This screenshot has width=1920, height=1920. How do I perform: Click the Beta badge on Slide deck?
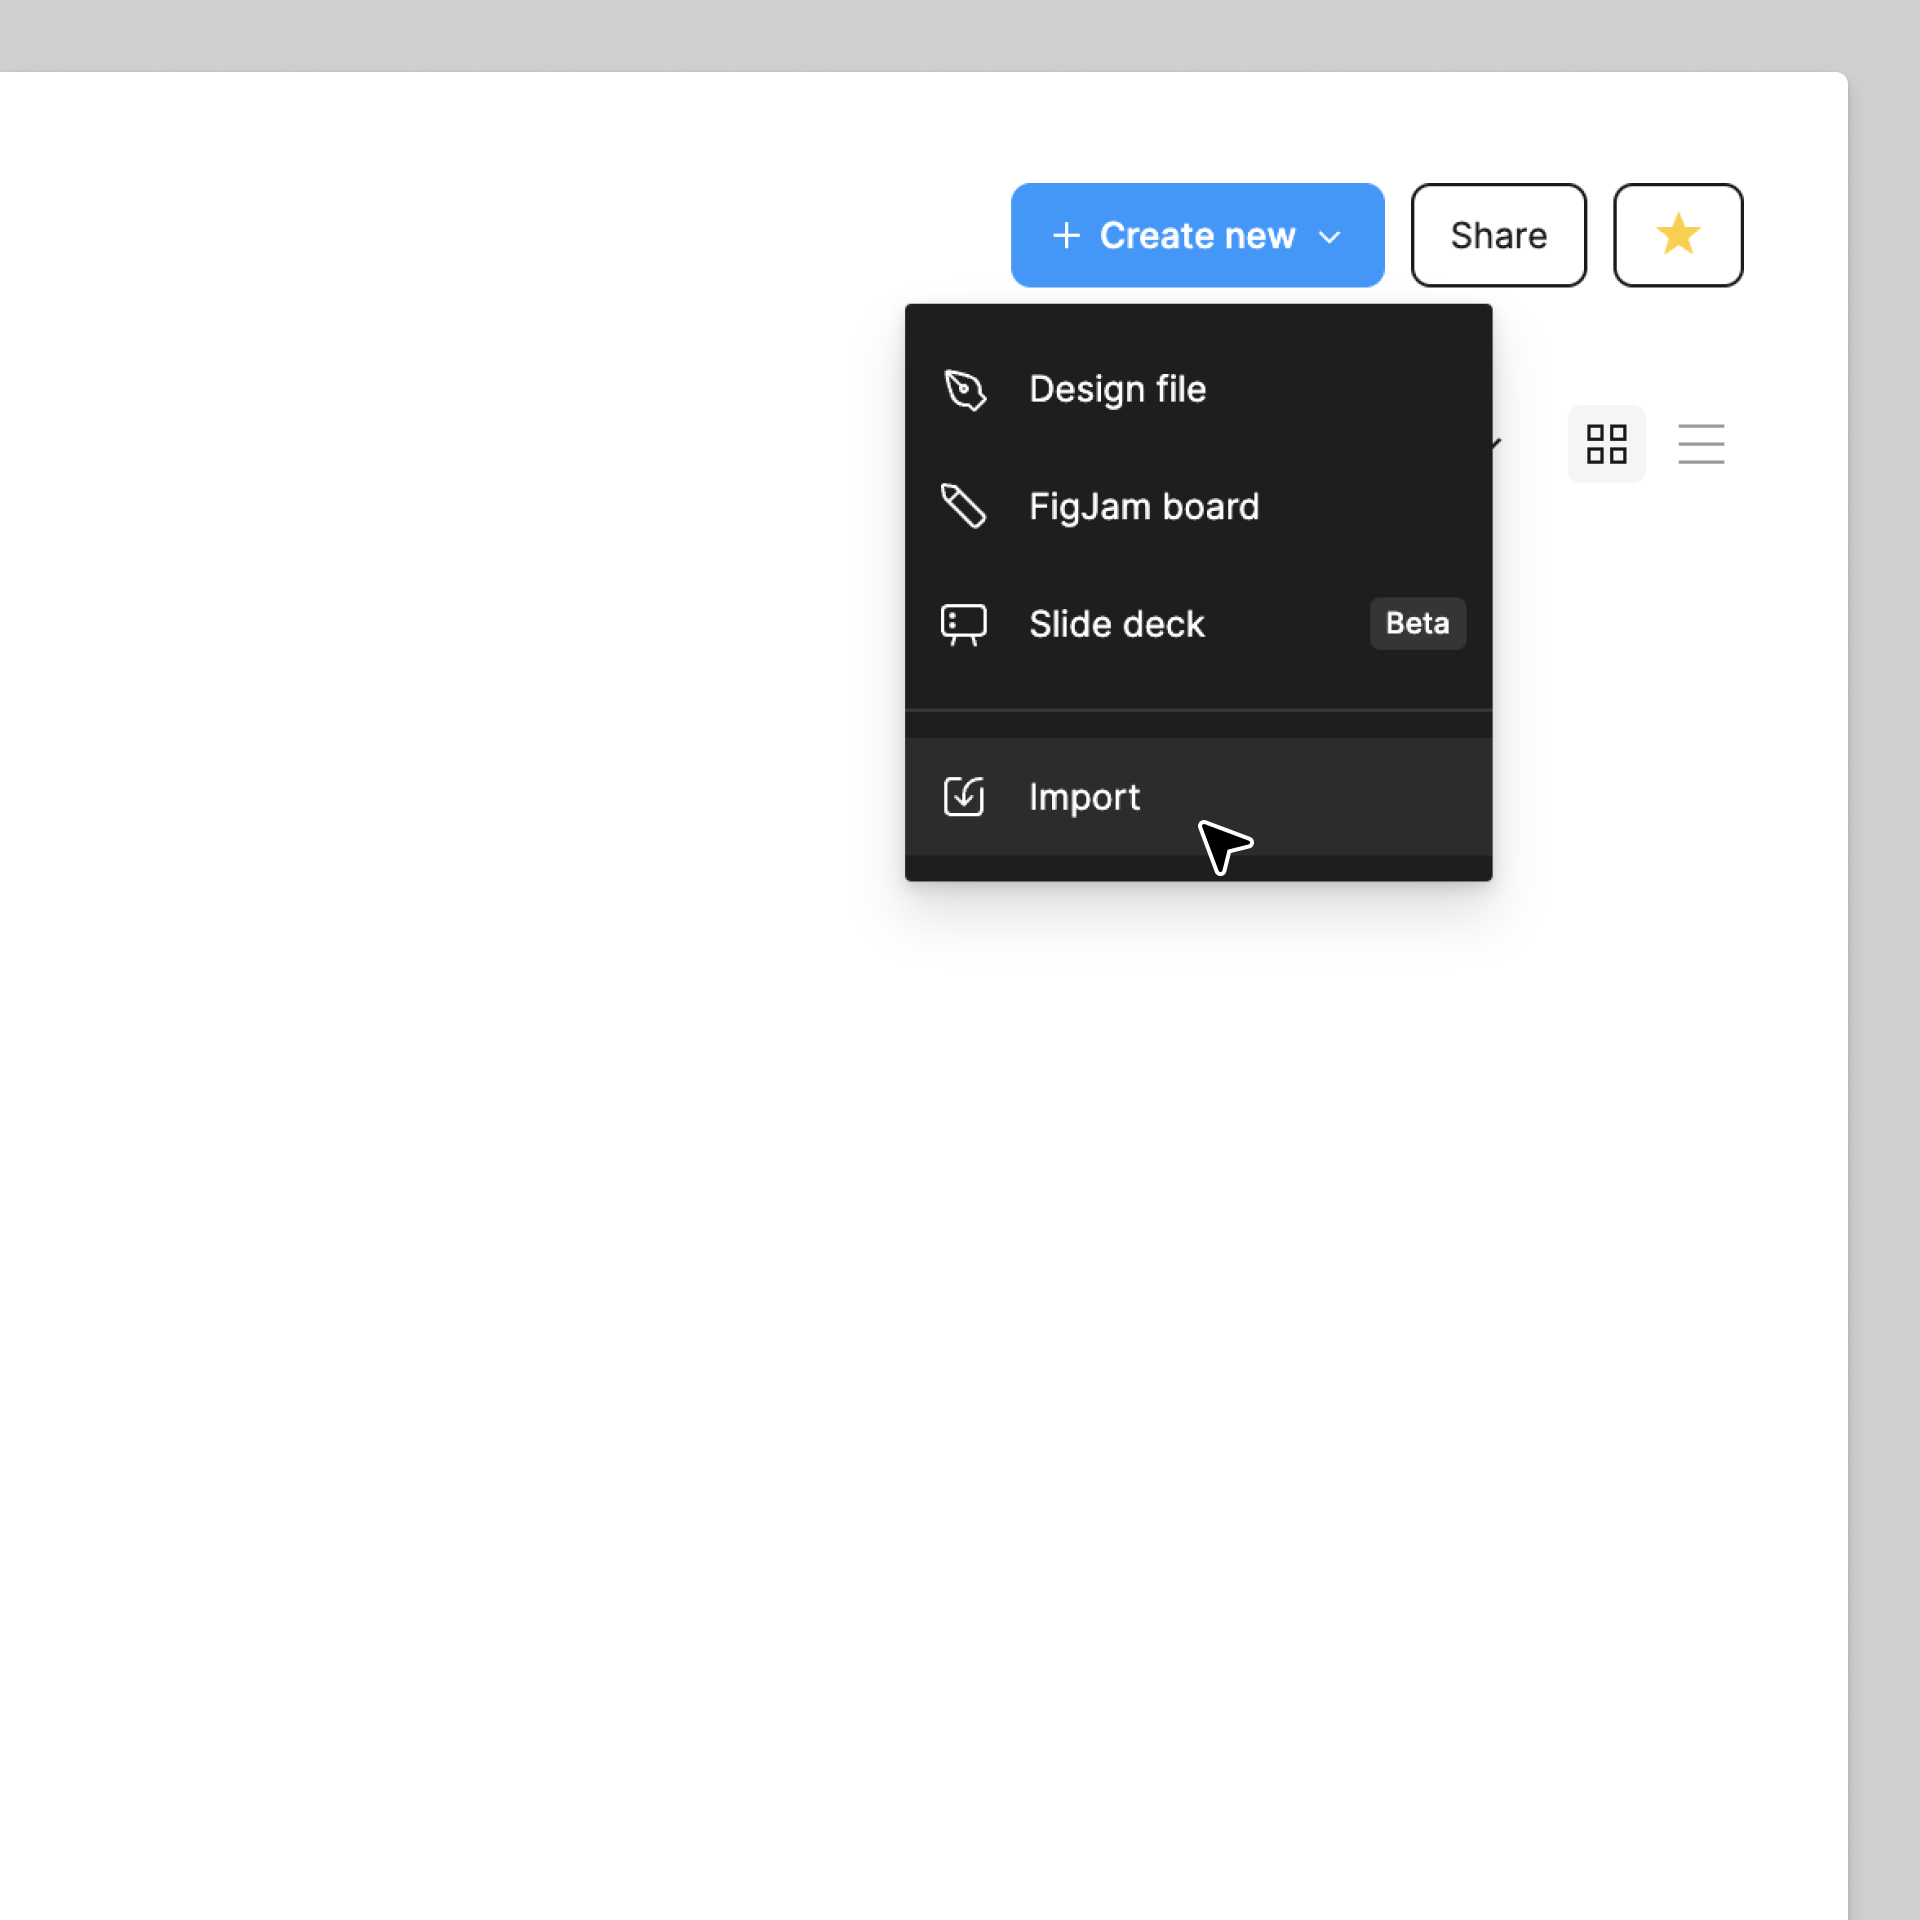coord(1416,623)
